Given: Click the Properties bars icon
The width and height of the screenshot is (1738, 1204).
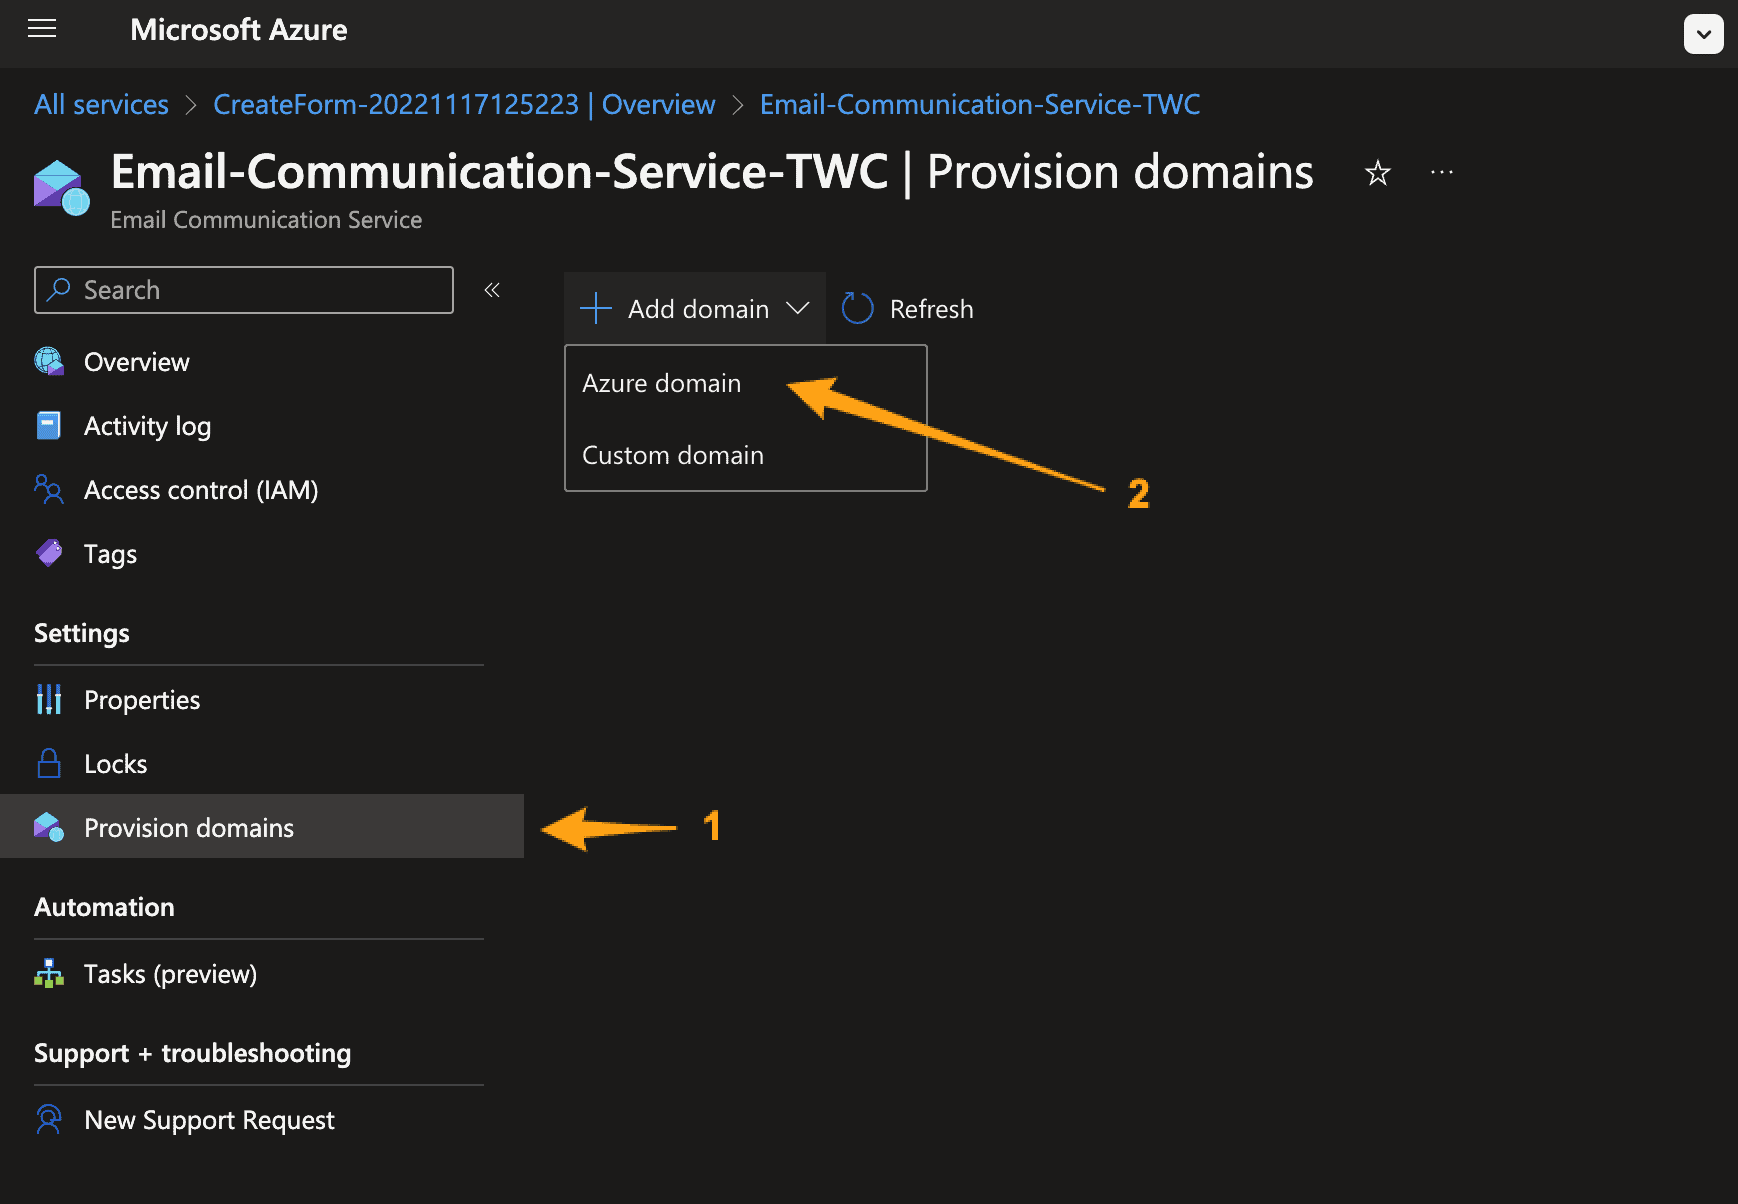Looking at the screenshot, I should coord(49,700).
